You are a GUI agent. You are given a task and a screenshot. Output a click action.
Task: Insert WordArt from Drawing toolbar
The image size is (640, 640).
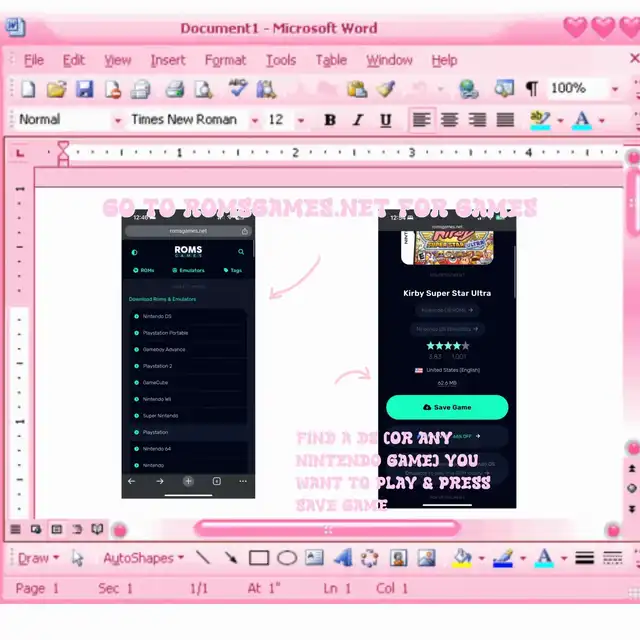pos(343,558)
